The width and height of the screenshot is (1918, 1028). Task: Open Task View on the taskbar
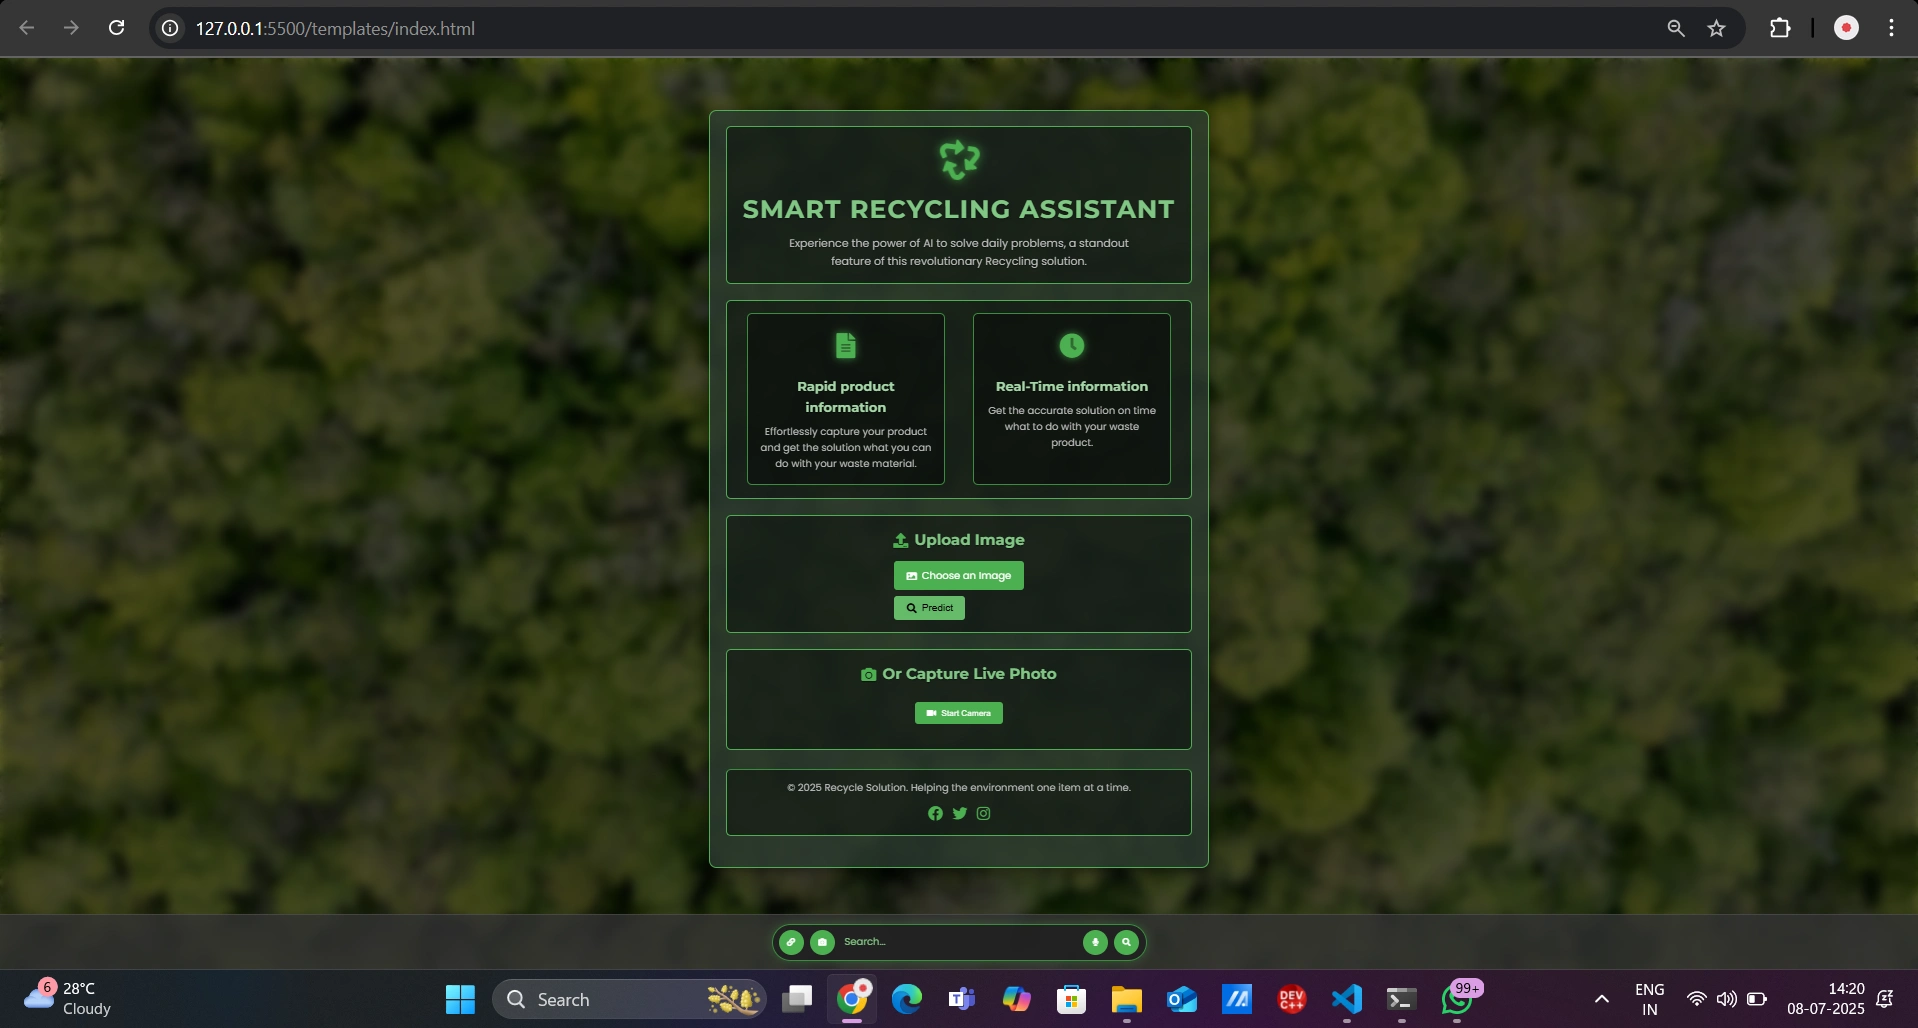coord(797,999)
